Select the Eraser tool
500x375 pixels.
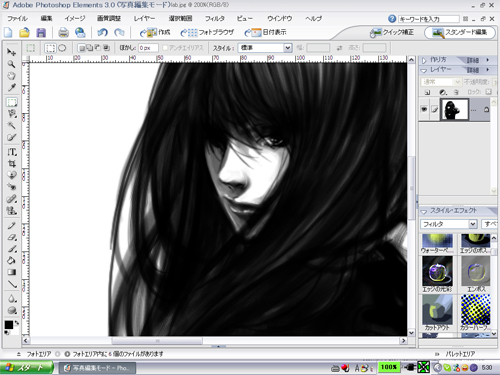point(12,237)
